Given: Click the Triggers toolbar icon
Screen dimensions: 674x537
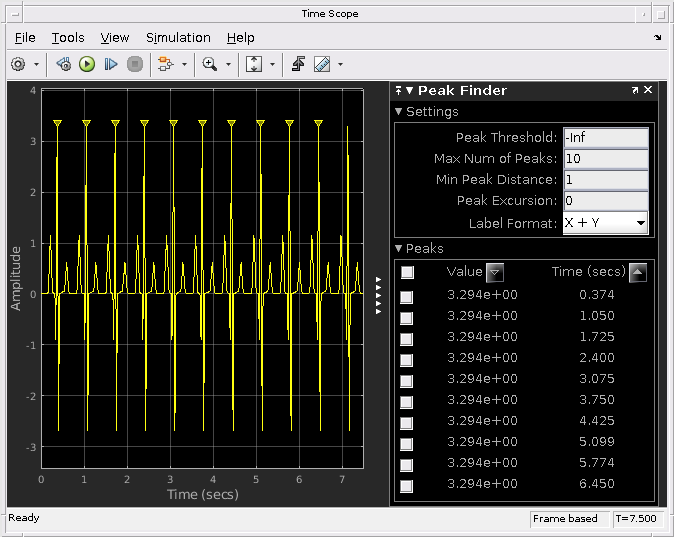Looking at the screenshot, I should (x=298, y=64).
